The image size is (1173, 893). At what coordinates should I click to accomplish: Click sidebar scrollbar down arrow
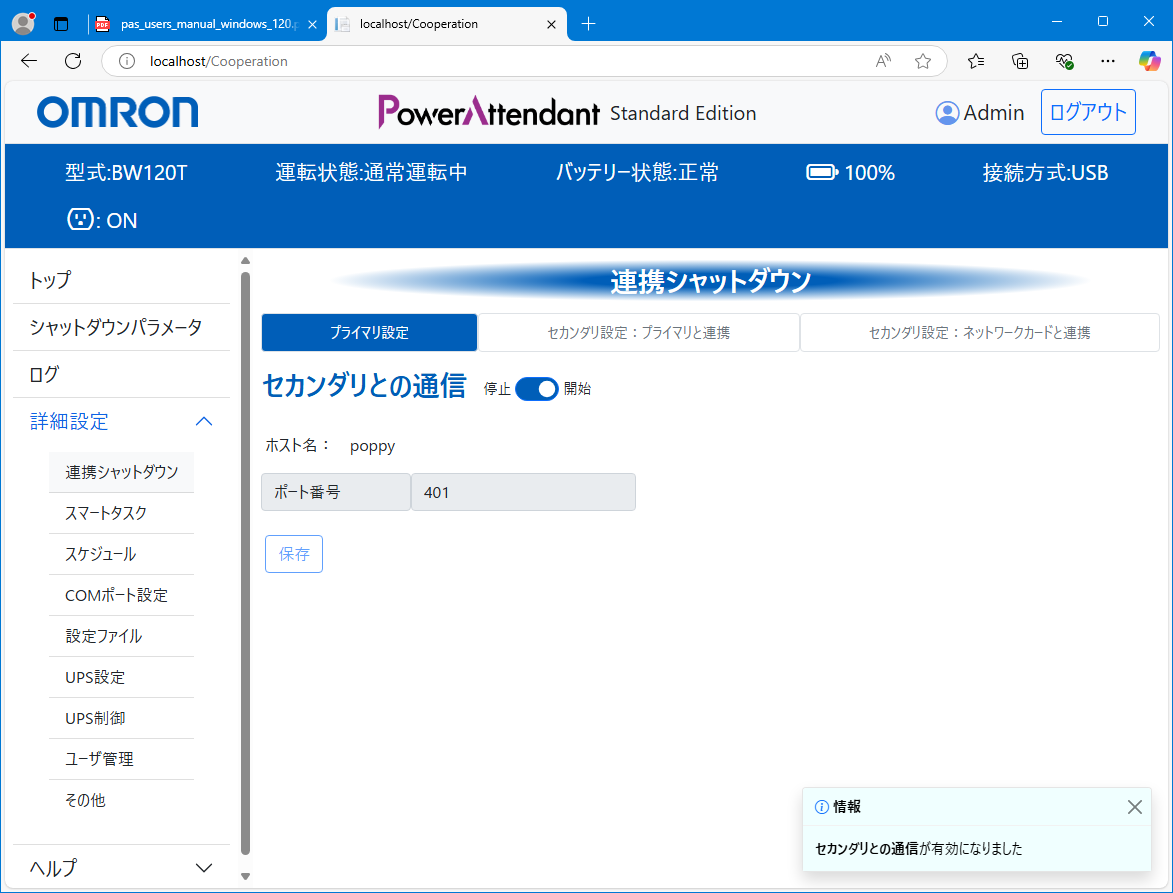tap(245, 876)
